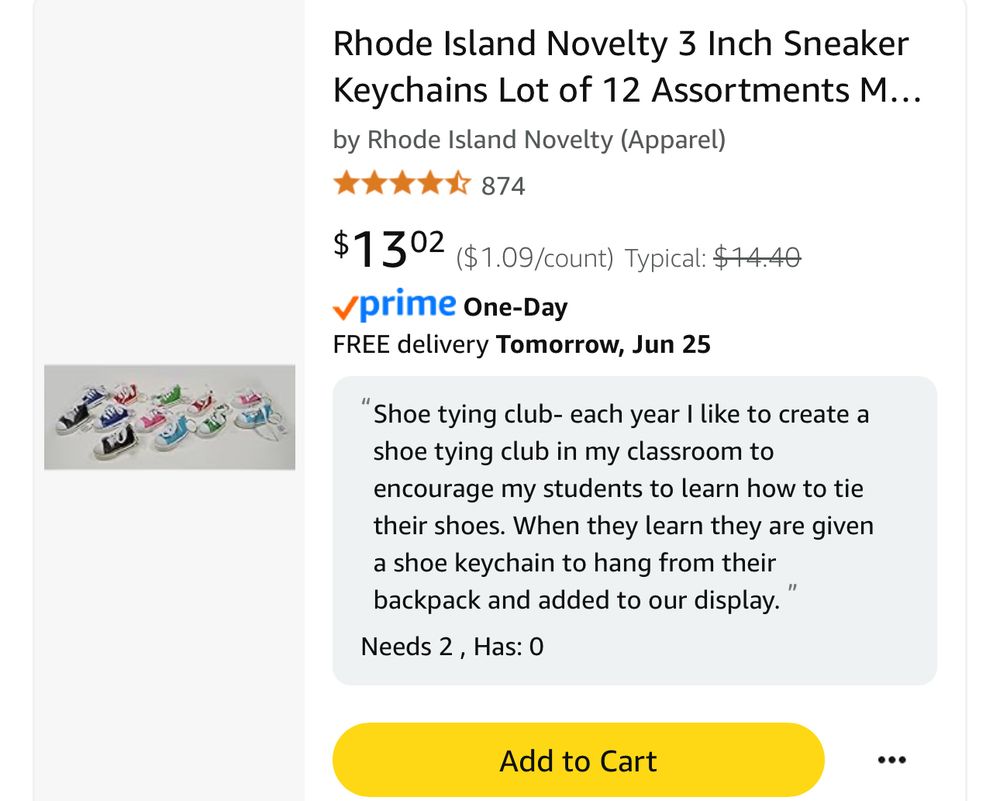Click the orange star rating

point(401,185)
